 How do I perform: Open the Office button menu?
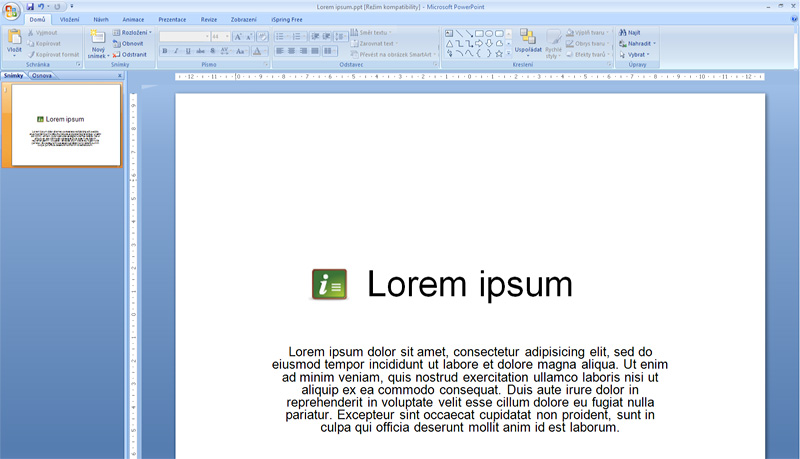[x=11, y=11]
